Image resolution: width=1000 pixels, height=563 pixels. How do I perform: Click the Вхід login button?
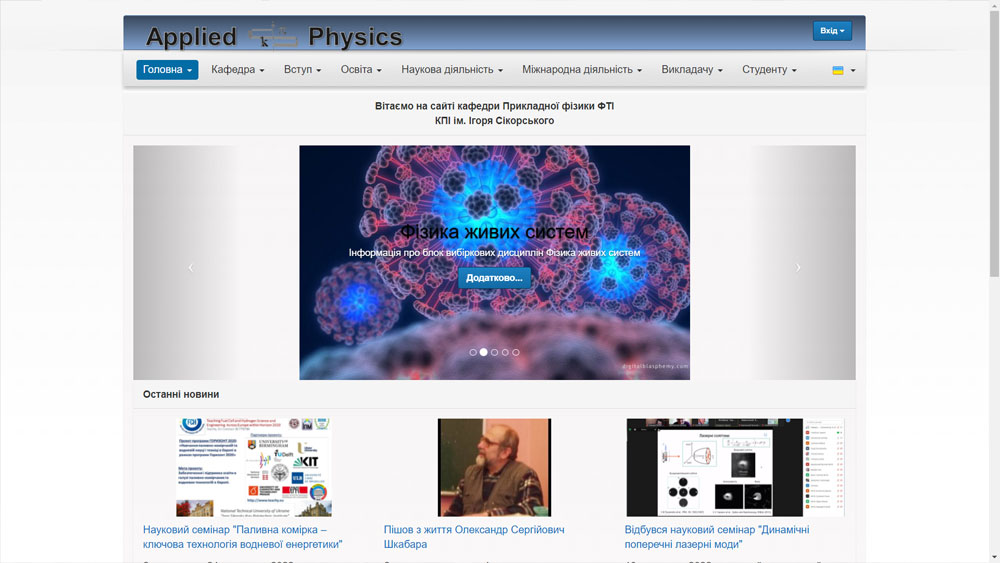pos(832,31)
